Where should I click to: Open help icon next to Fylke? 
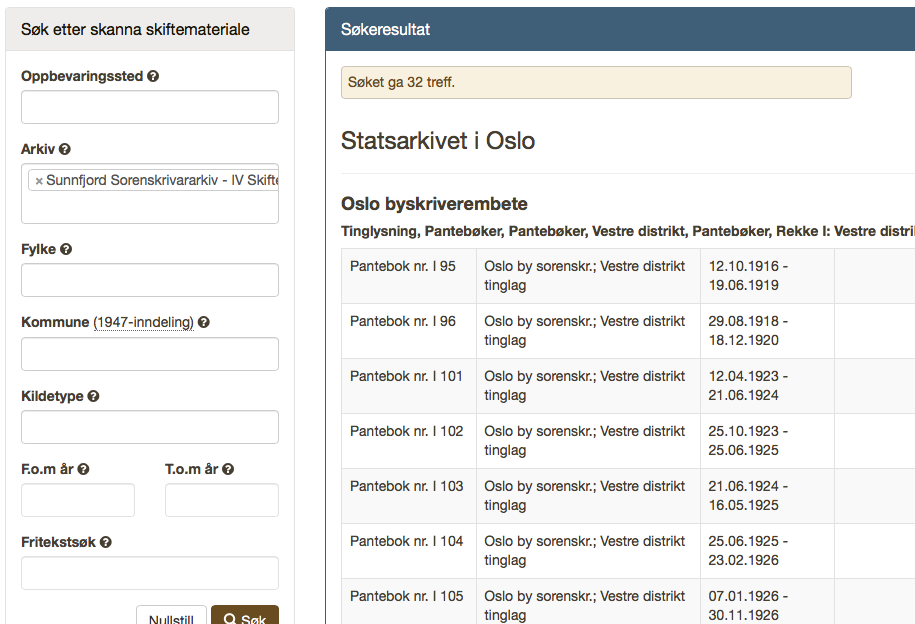click(66, 249)
